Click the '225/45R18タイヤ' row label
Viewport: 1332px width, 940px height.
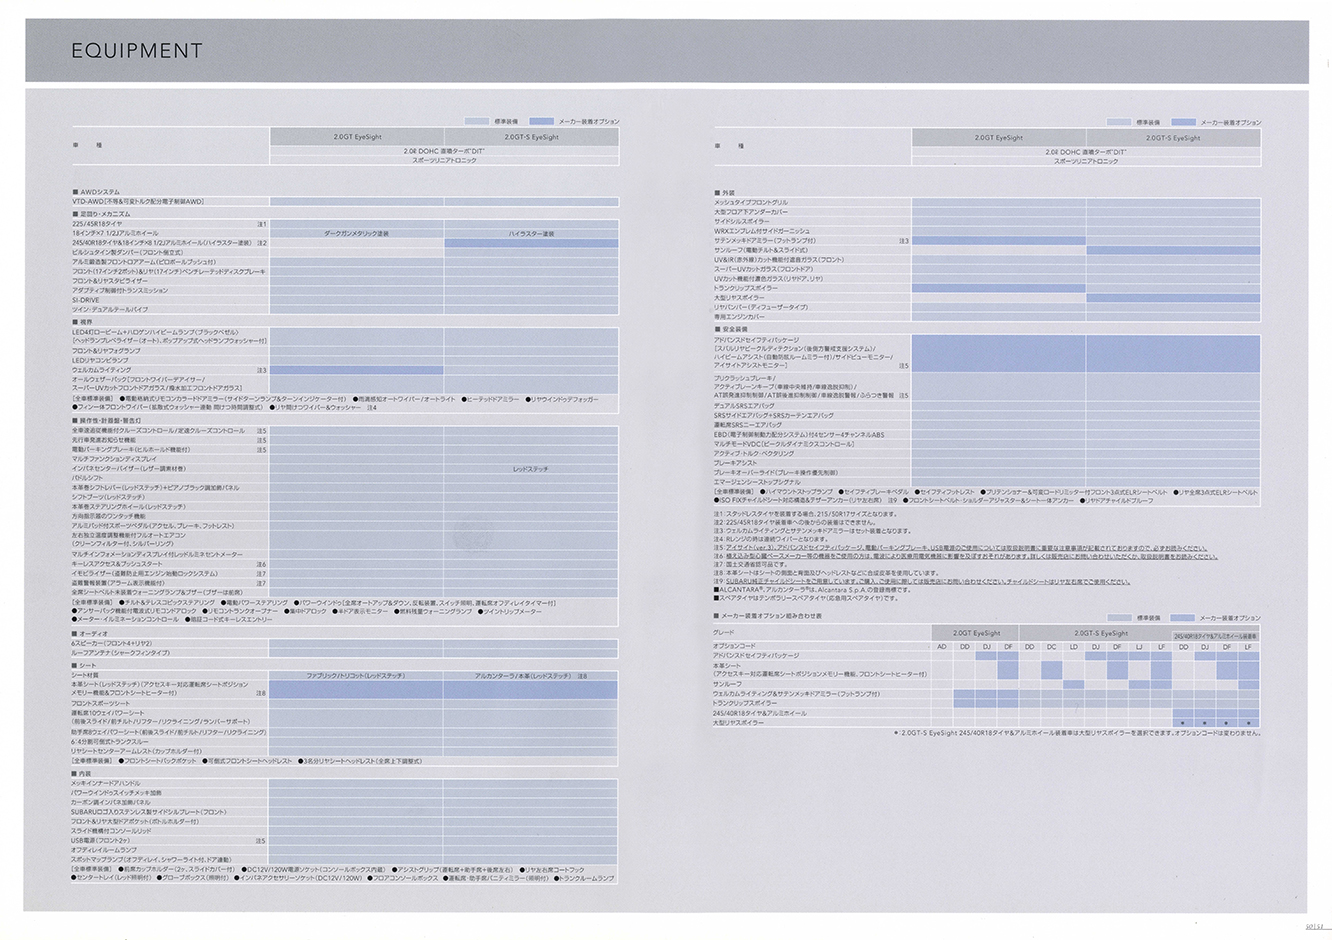point(97,223)
